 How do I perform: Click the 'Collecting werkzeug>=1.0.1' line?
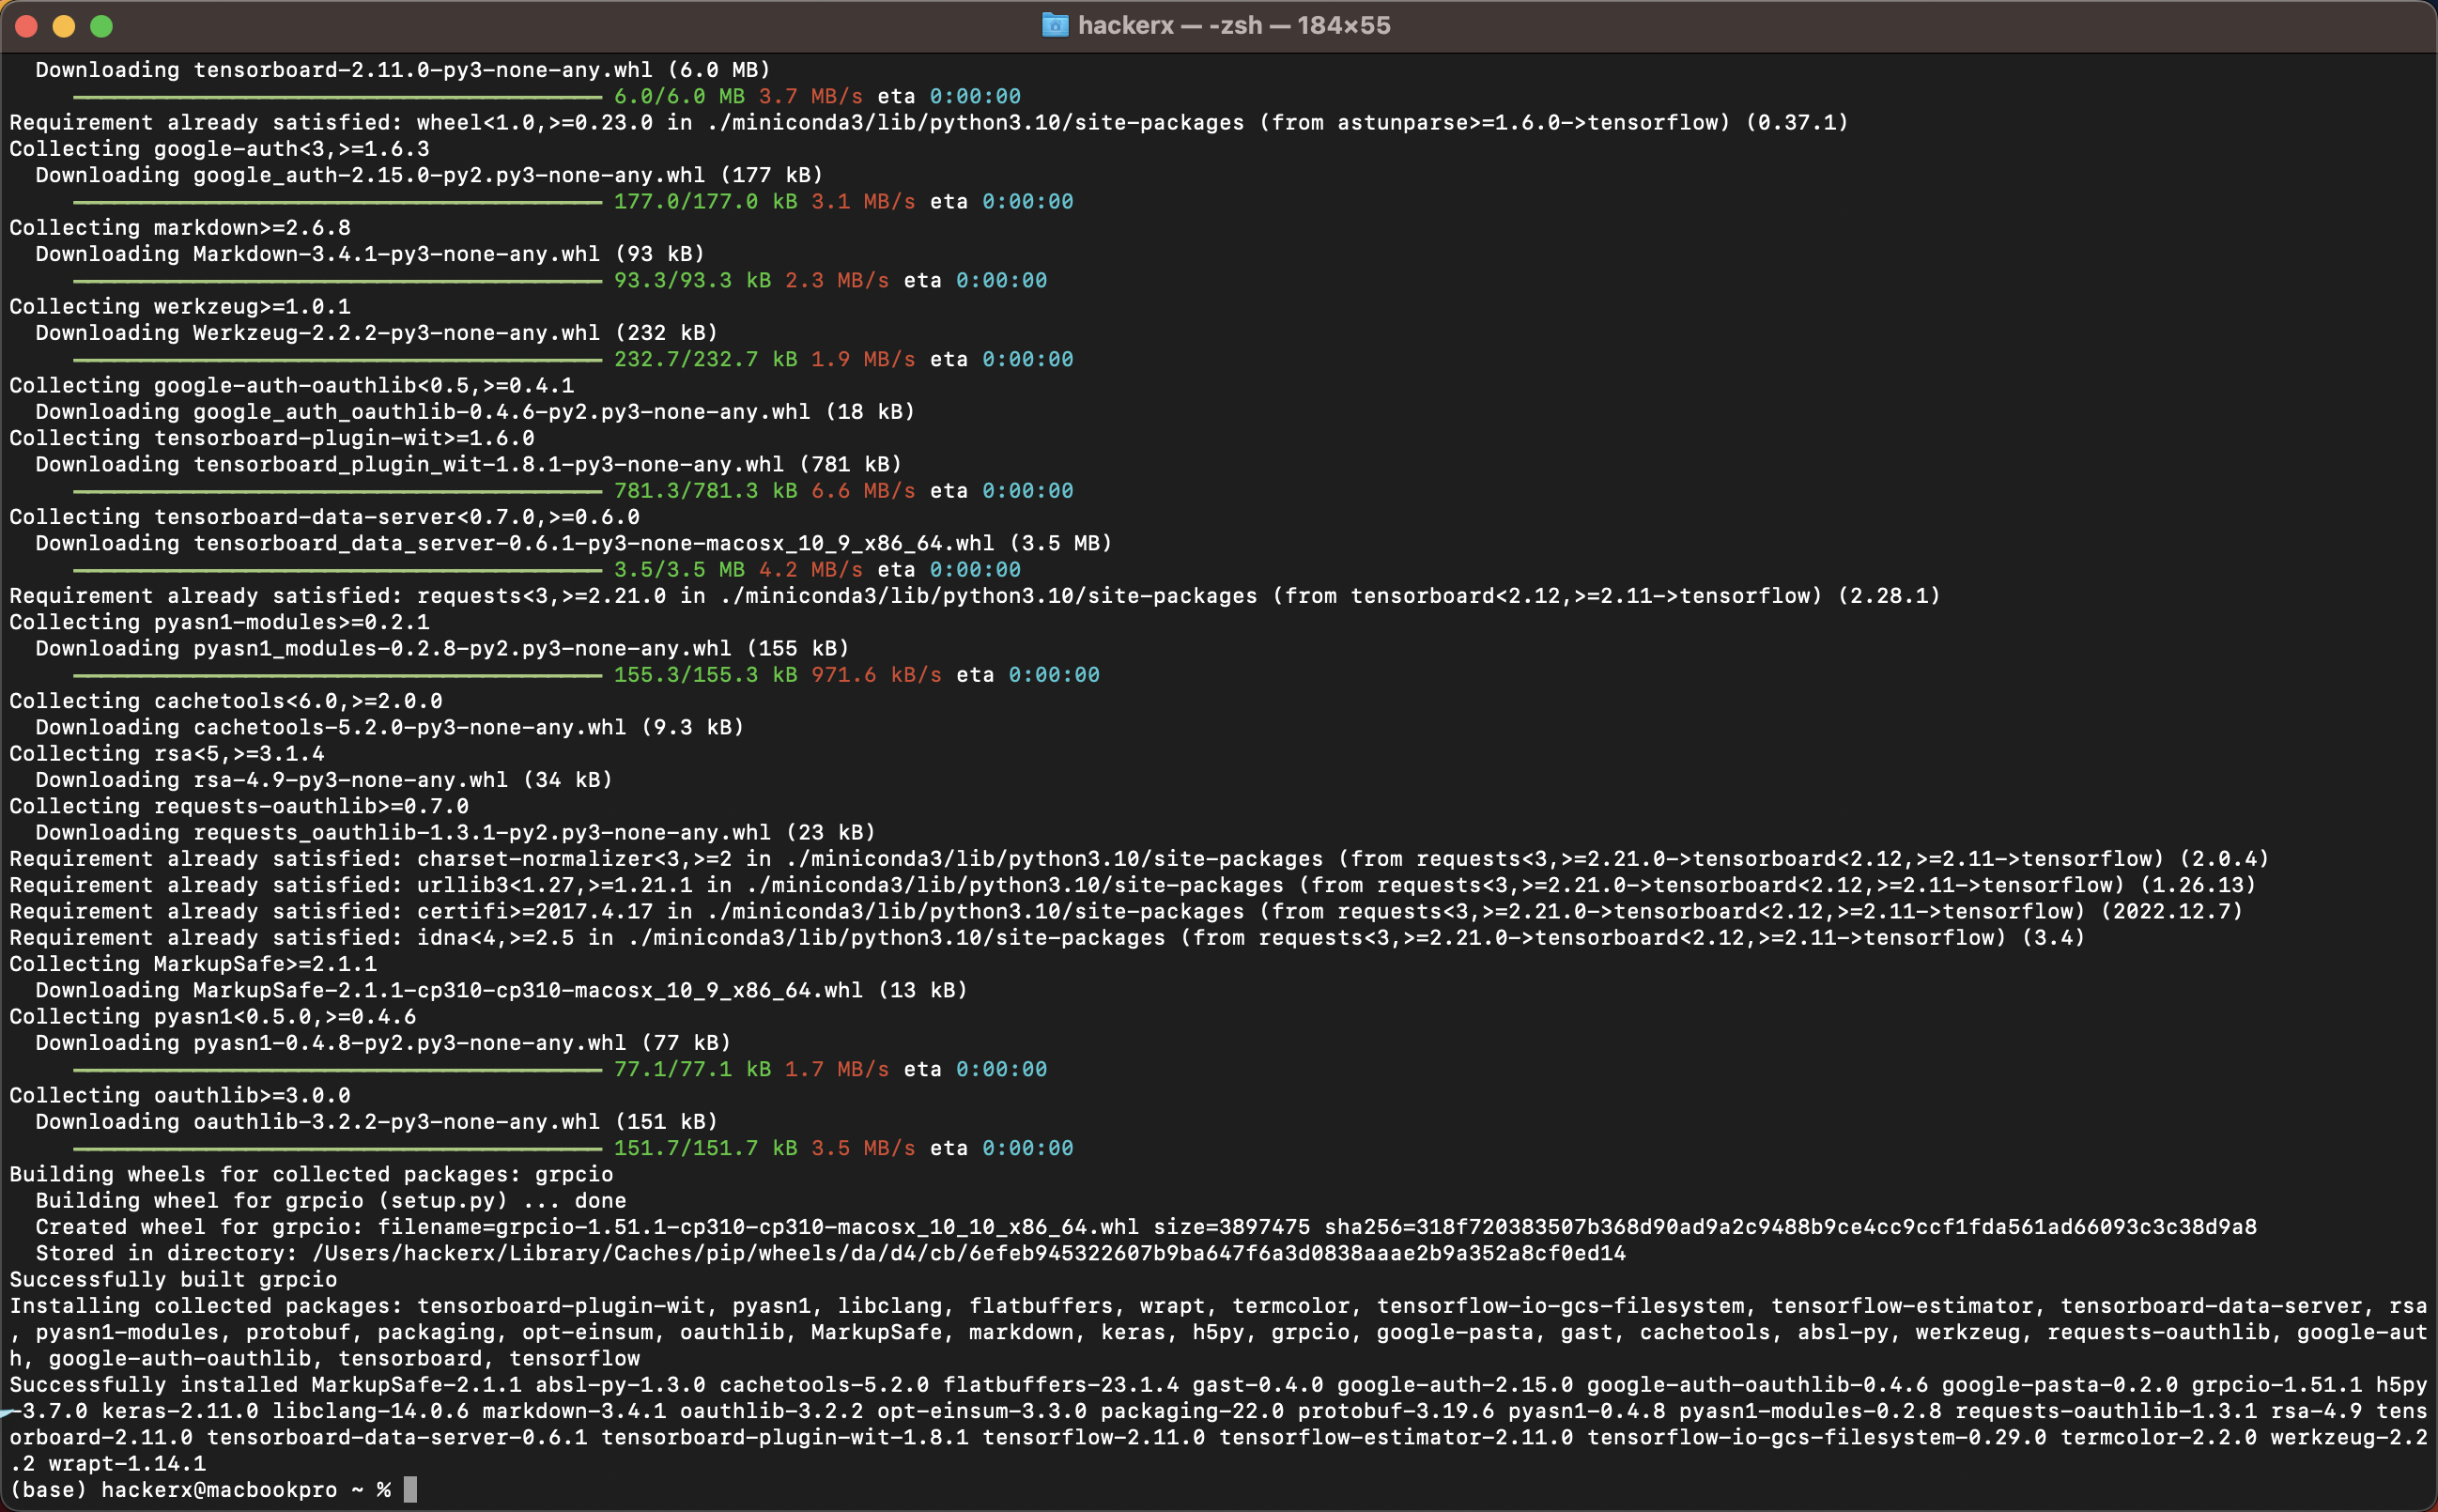tap(180, 307)
